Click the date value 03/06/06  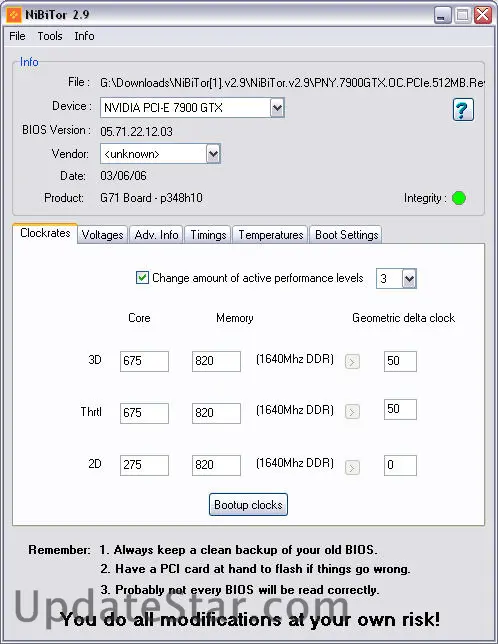click(123, 176)
